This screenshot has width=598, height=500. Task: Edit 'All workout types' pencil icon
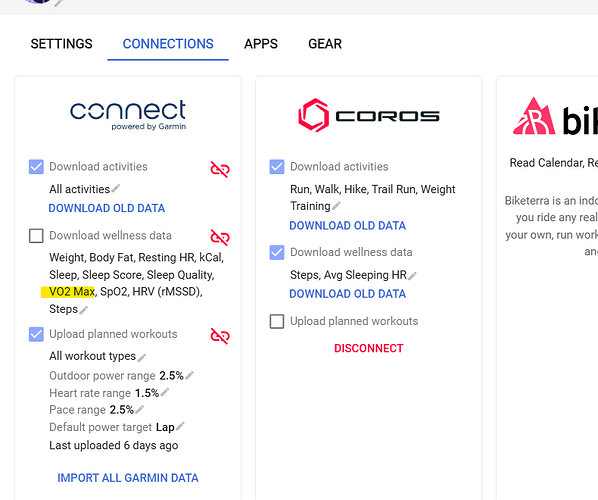141,357
